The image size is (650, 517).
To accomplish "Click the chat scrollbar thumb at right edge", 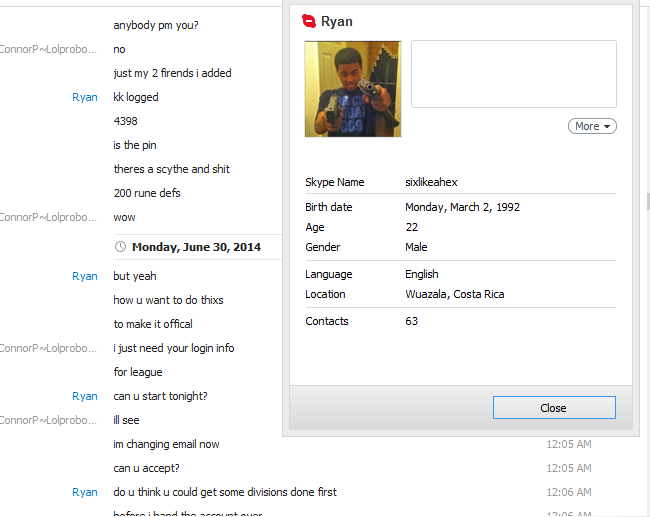I will [648, 201].
